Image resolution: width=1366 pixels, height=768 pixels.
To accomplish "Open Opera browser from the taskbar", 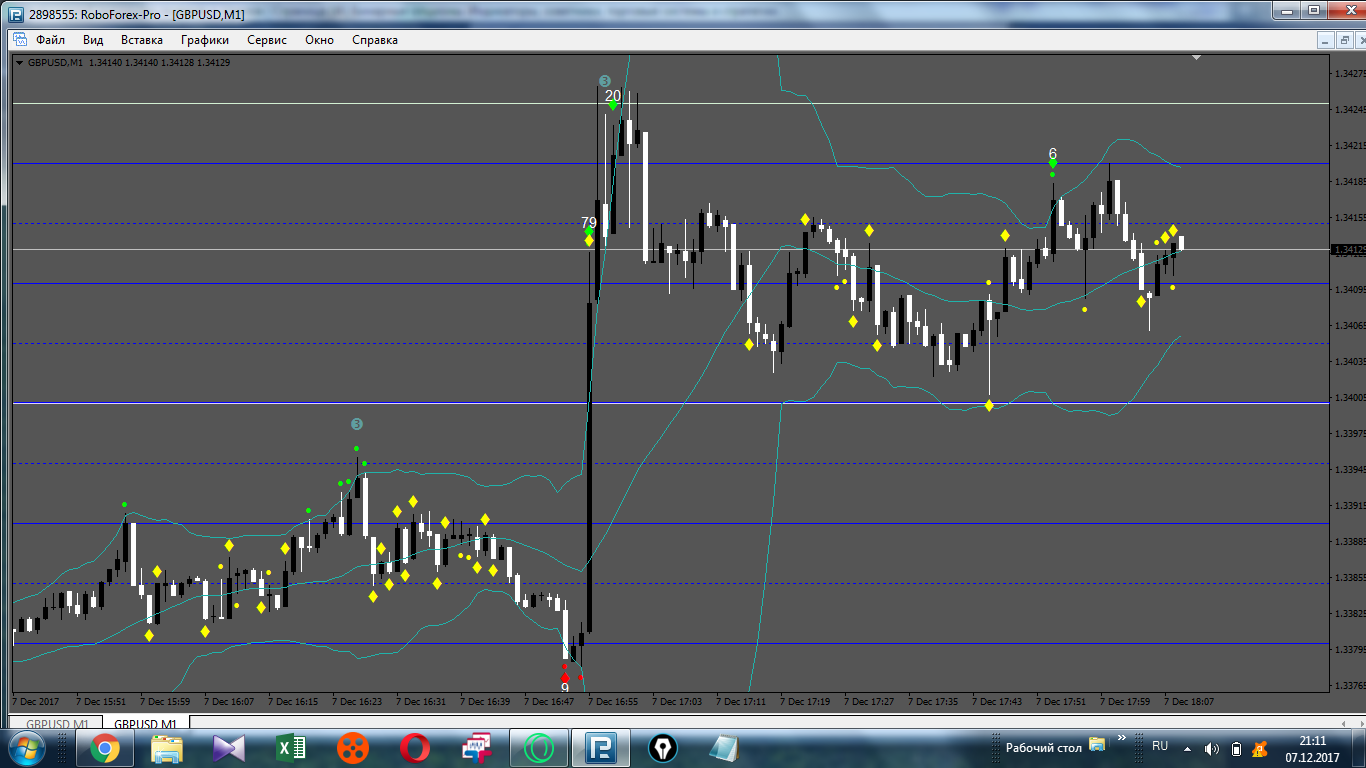I will (415, 747).
